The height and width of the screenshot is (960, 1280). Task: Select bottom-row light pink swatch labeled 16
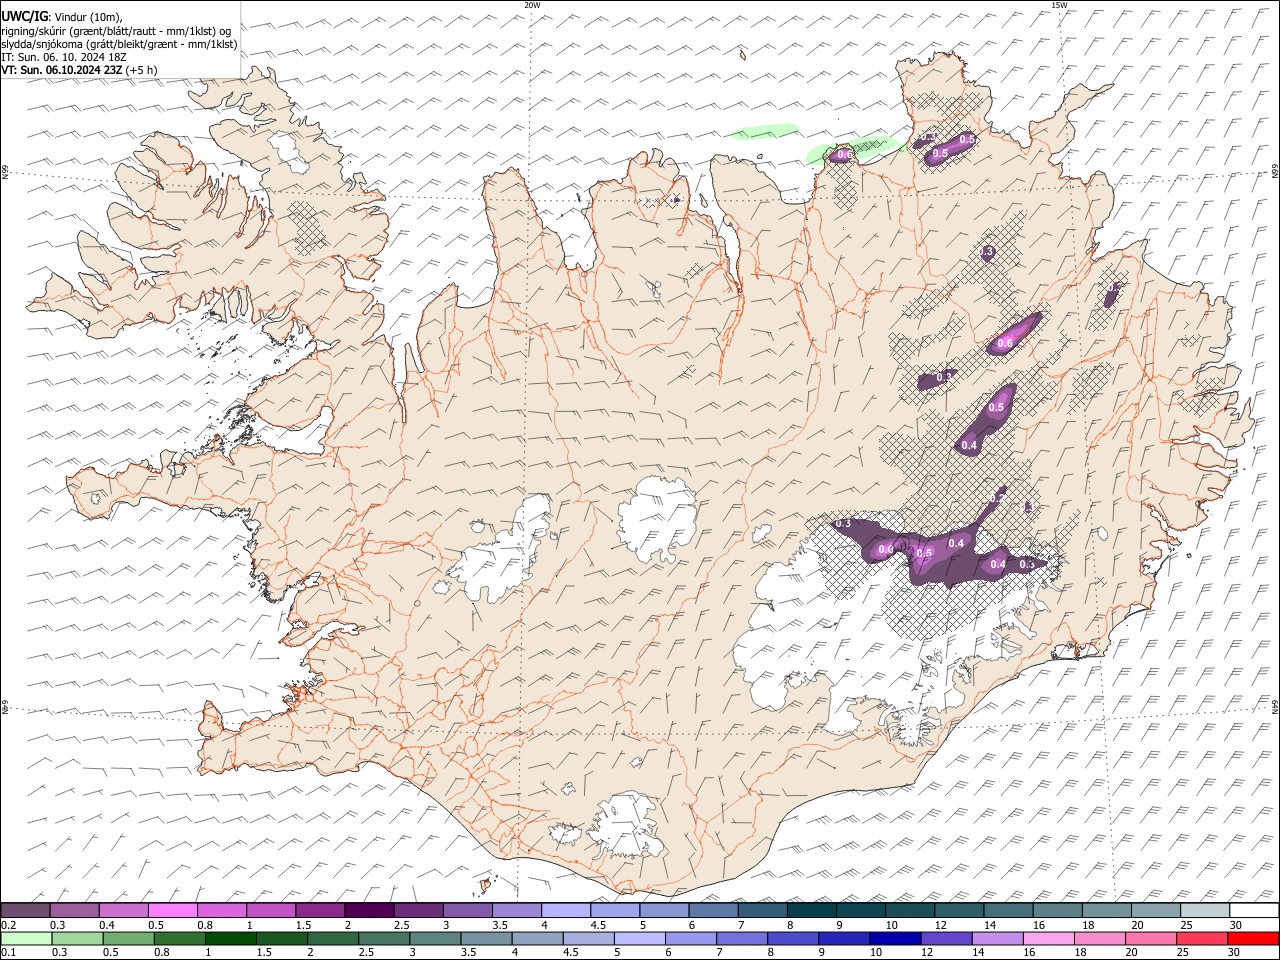pos(1049,938)
